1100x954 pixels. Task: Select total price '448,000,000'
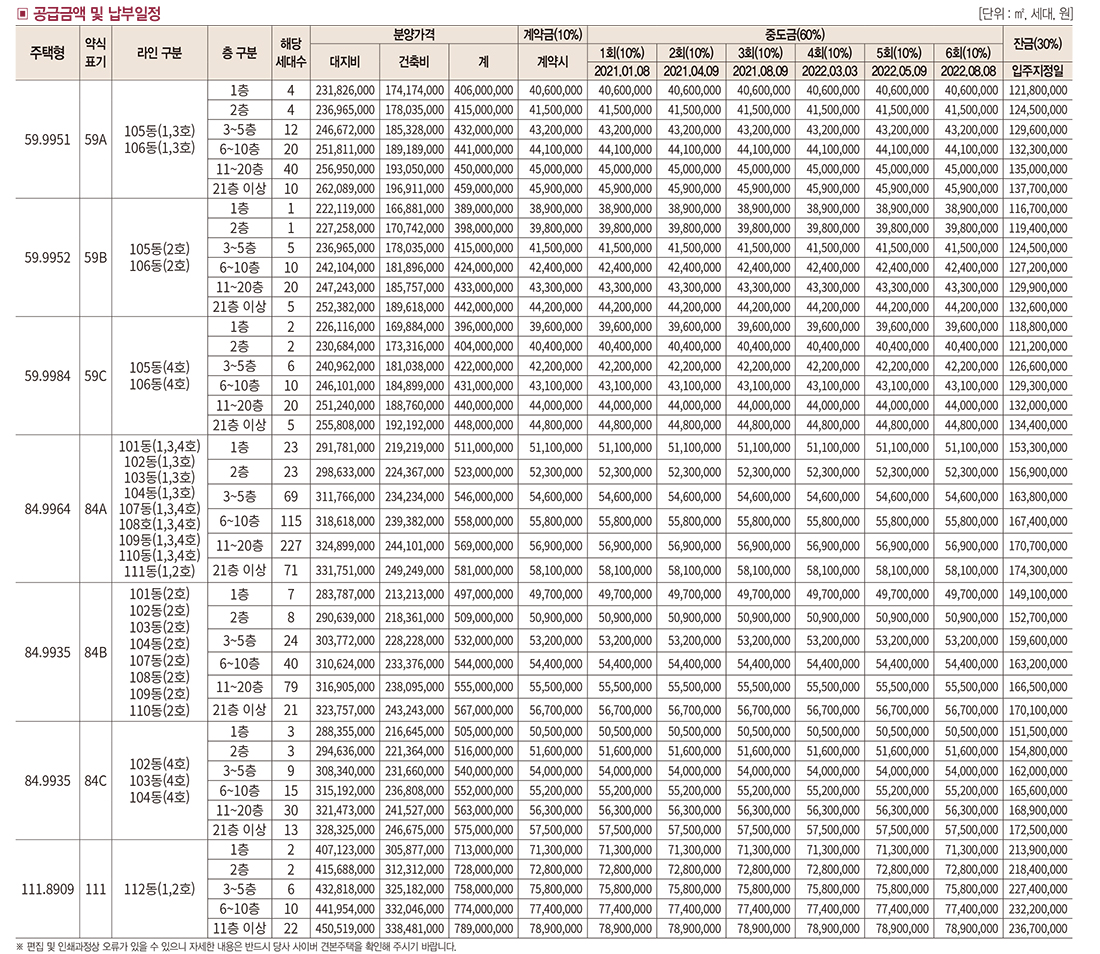pos(483,425)
